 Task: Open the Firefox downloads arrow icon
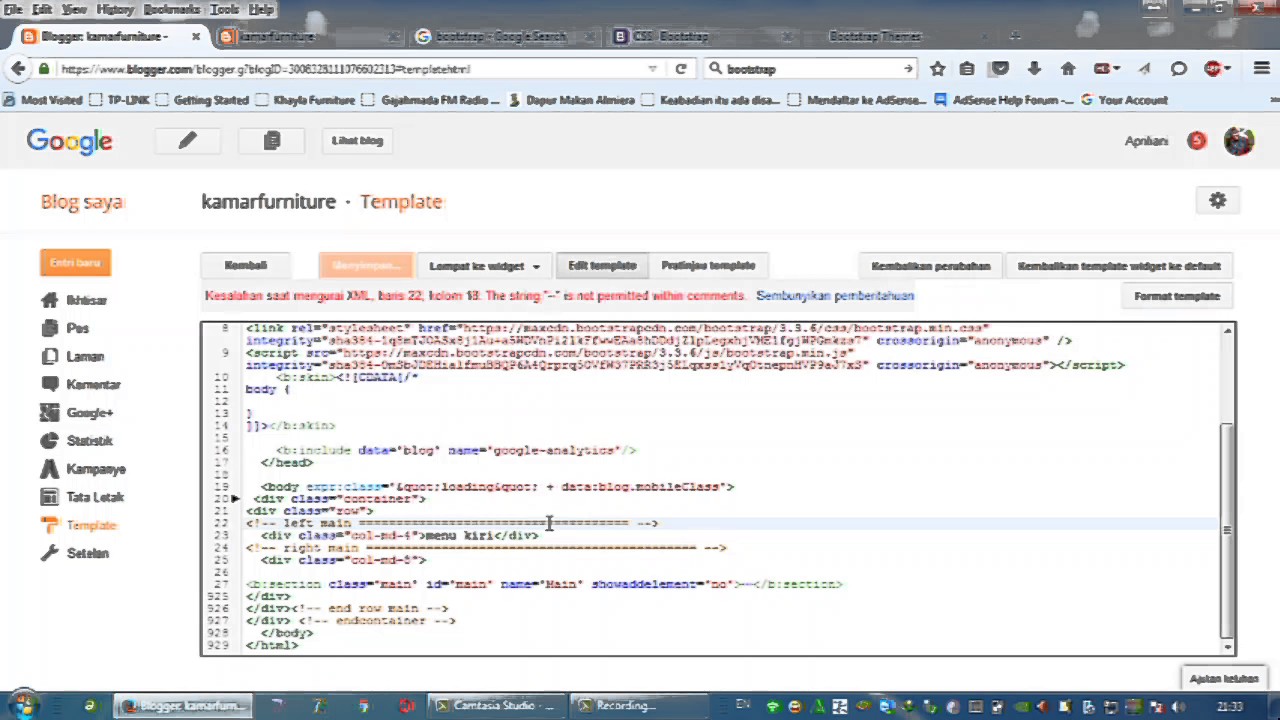[x=1034, y=69]
